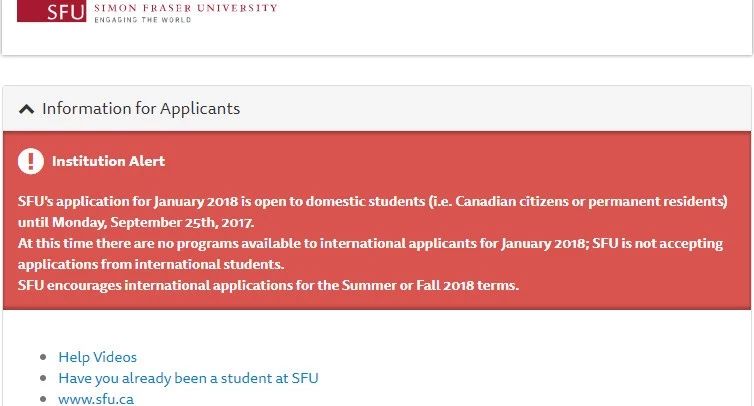The height and width of the screenshot is (406, 754).
Task: Click the bullet point beside www.sfu.ca
Action: coord(42,400)
